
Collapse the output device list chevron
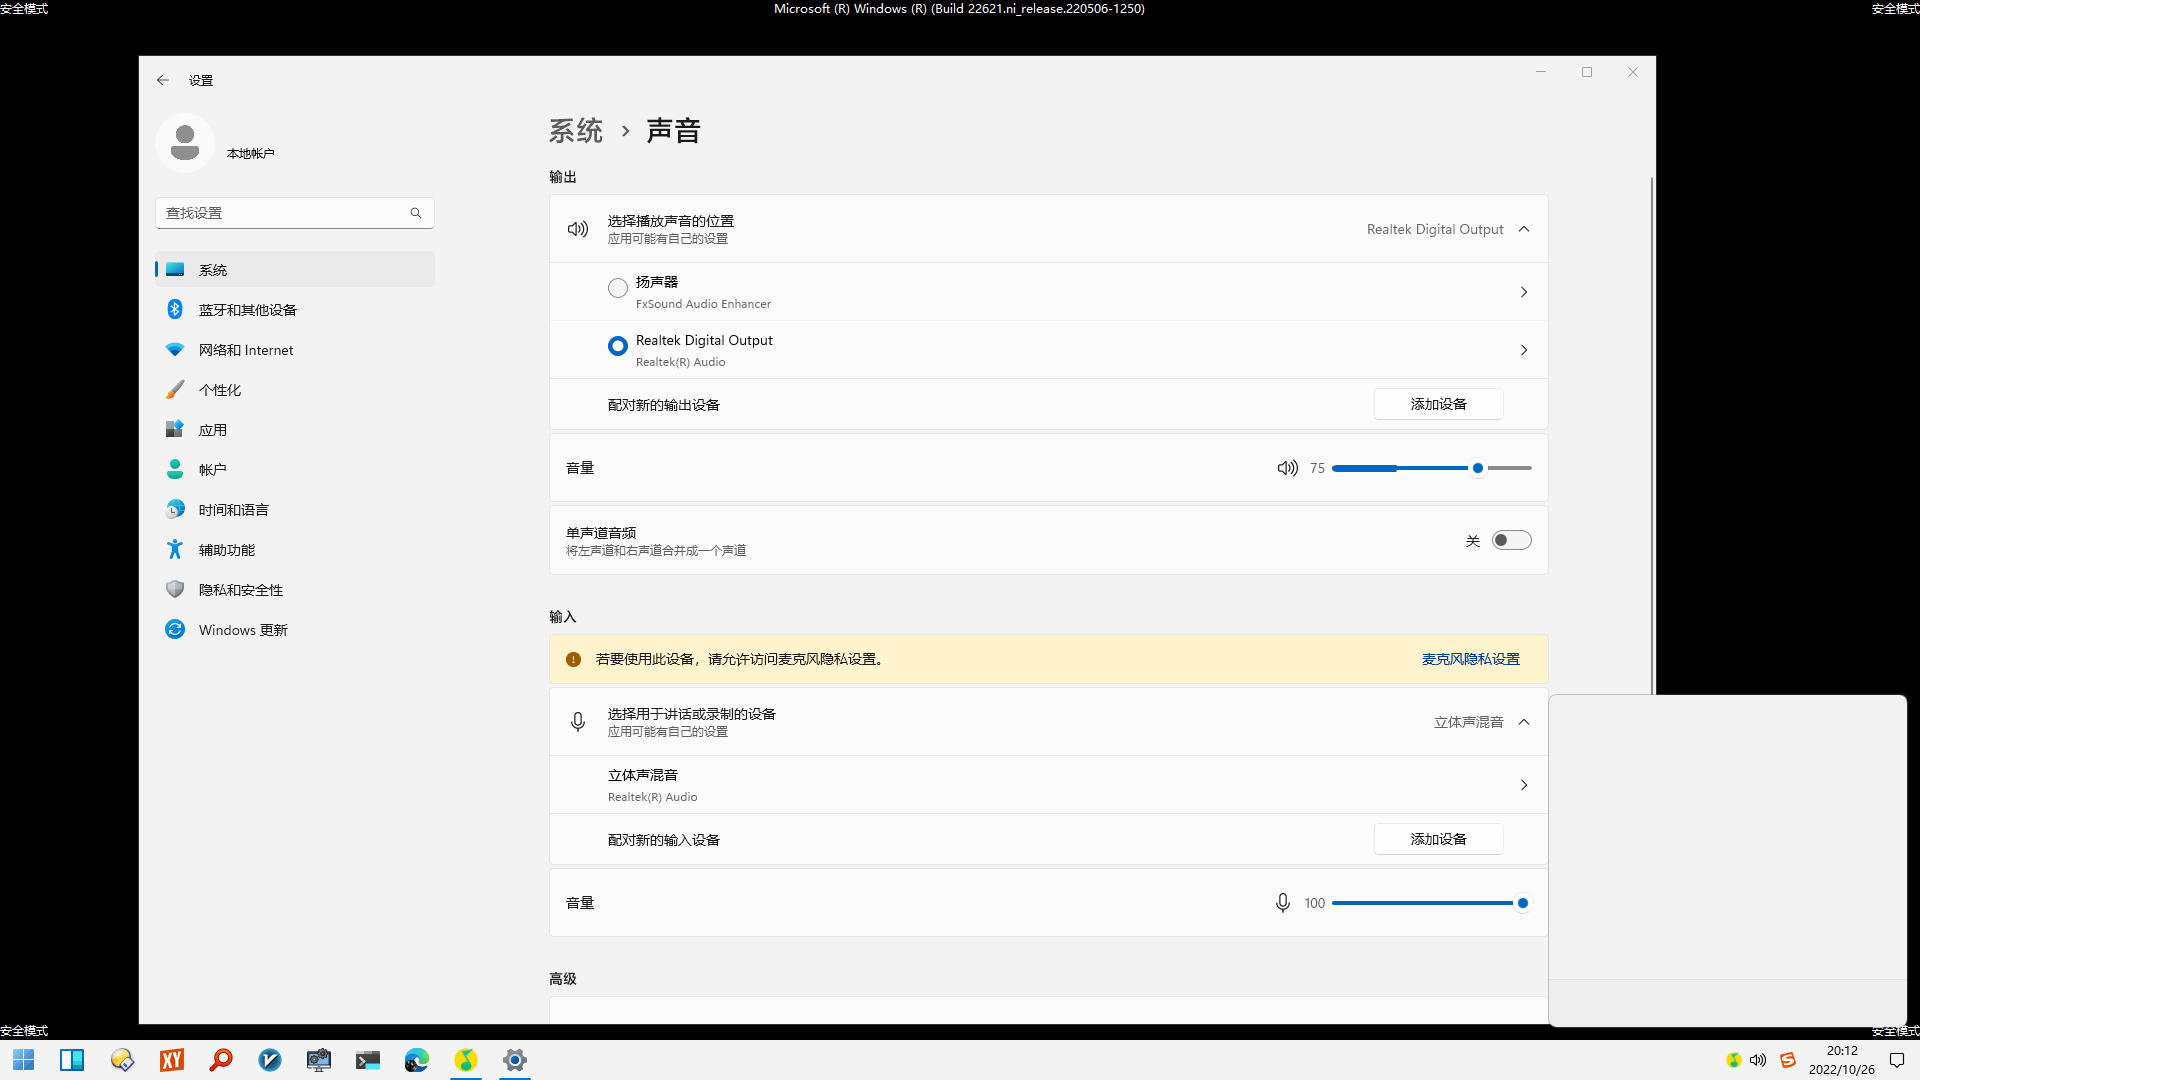(x=1524, y=229)
